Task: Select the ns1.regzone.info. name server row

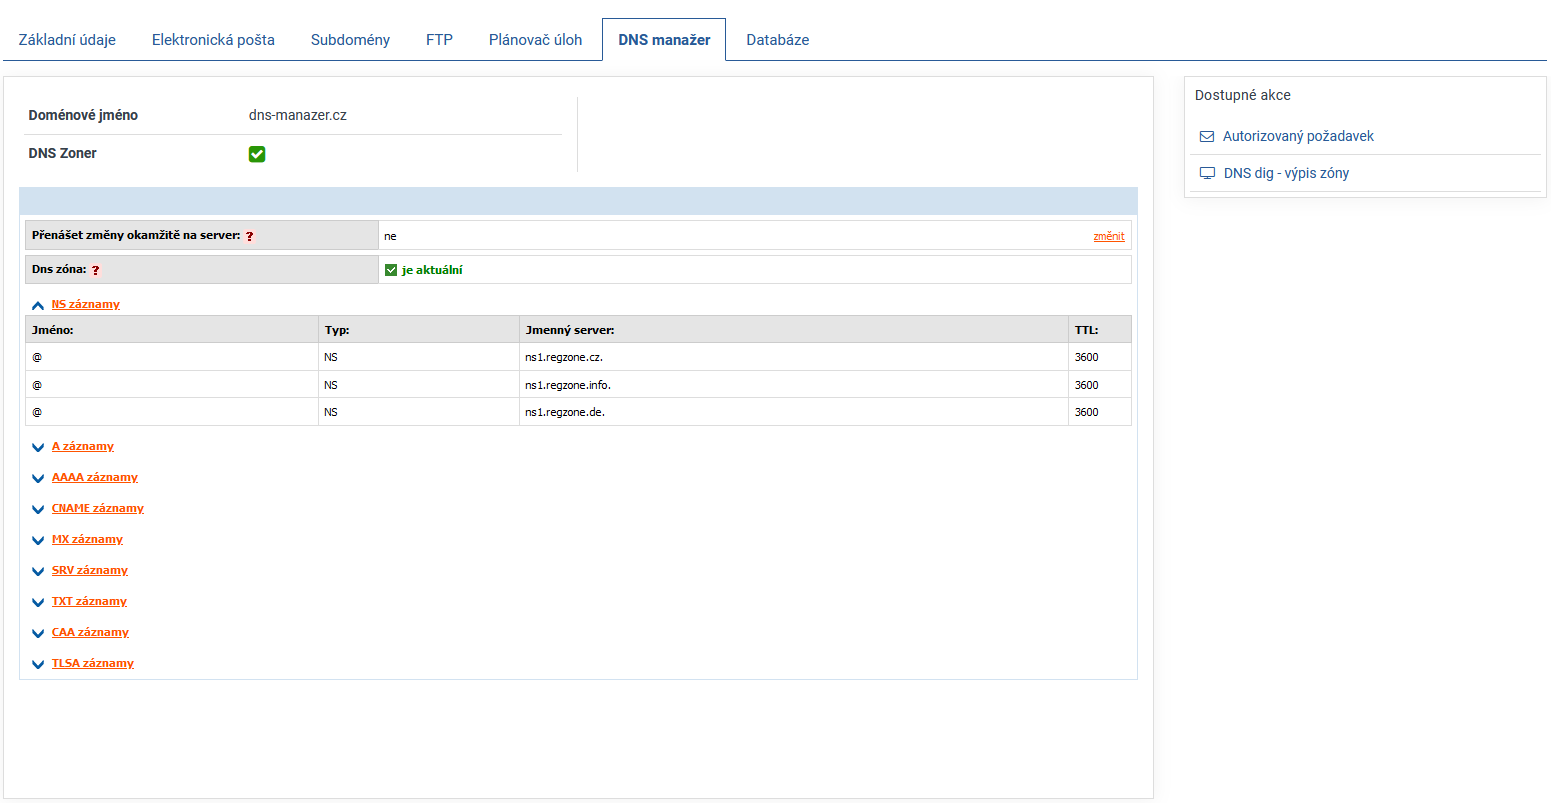Action: 567,385
